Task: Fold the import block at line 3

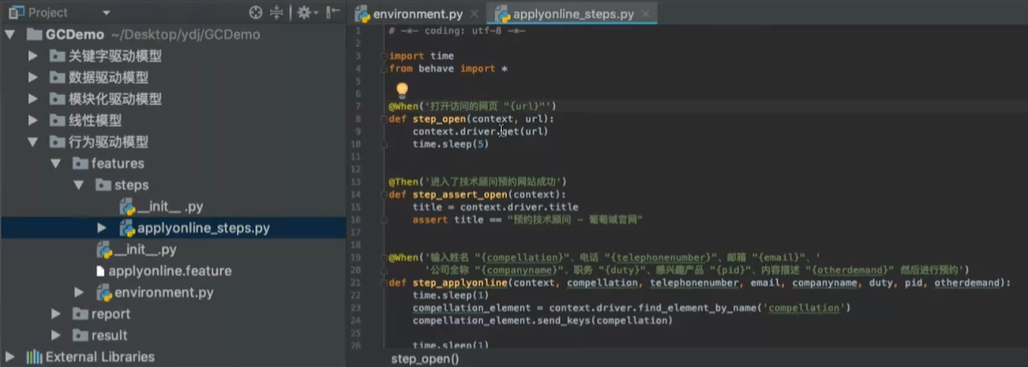Action: pyautogui.click(x=384, y=56)
